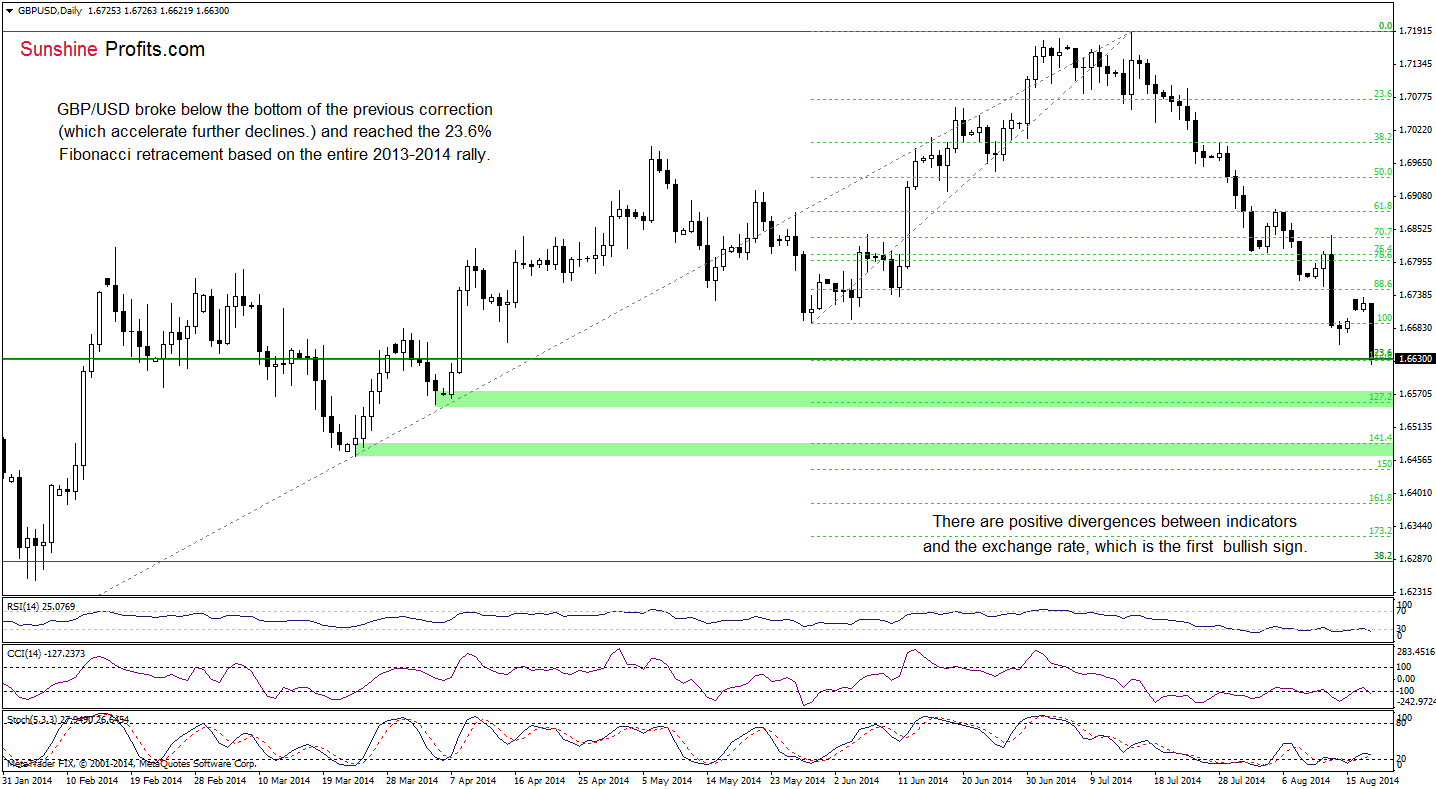Viewport: 1436px width, 789px height.
Task: Click the 1.69085 price axis value
Action: click(x=1417, y=196)
